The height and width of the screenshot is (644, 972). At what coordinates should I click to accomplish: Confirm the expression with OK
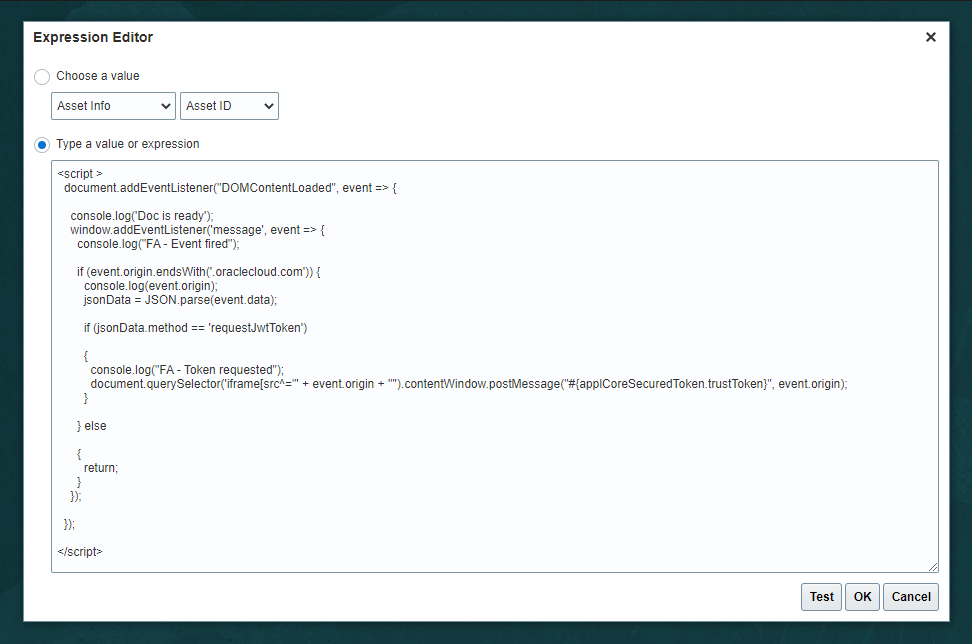[862, 597]
